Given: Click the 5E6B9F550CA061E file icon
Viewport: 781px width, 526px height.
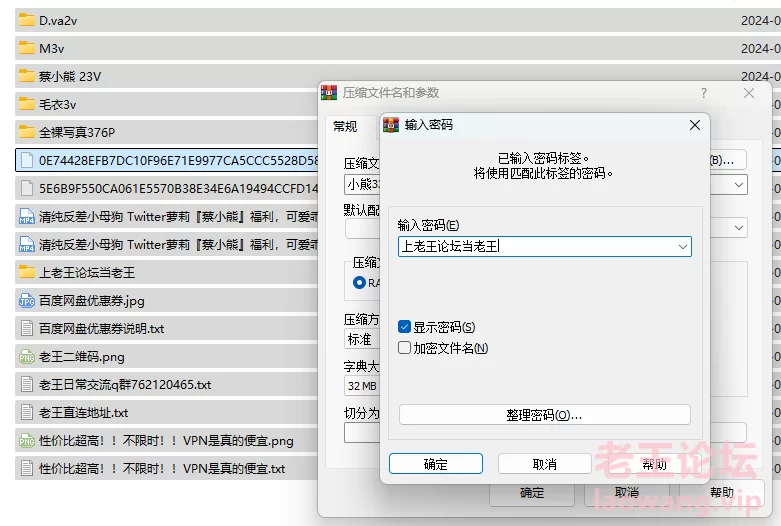Looking at the screenshot, I should (x=26, y=188).
